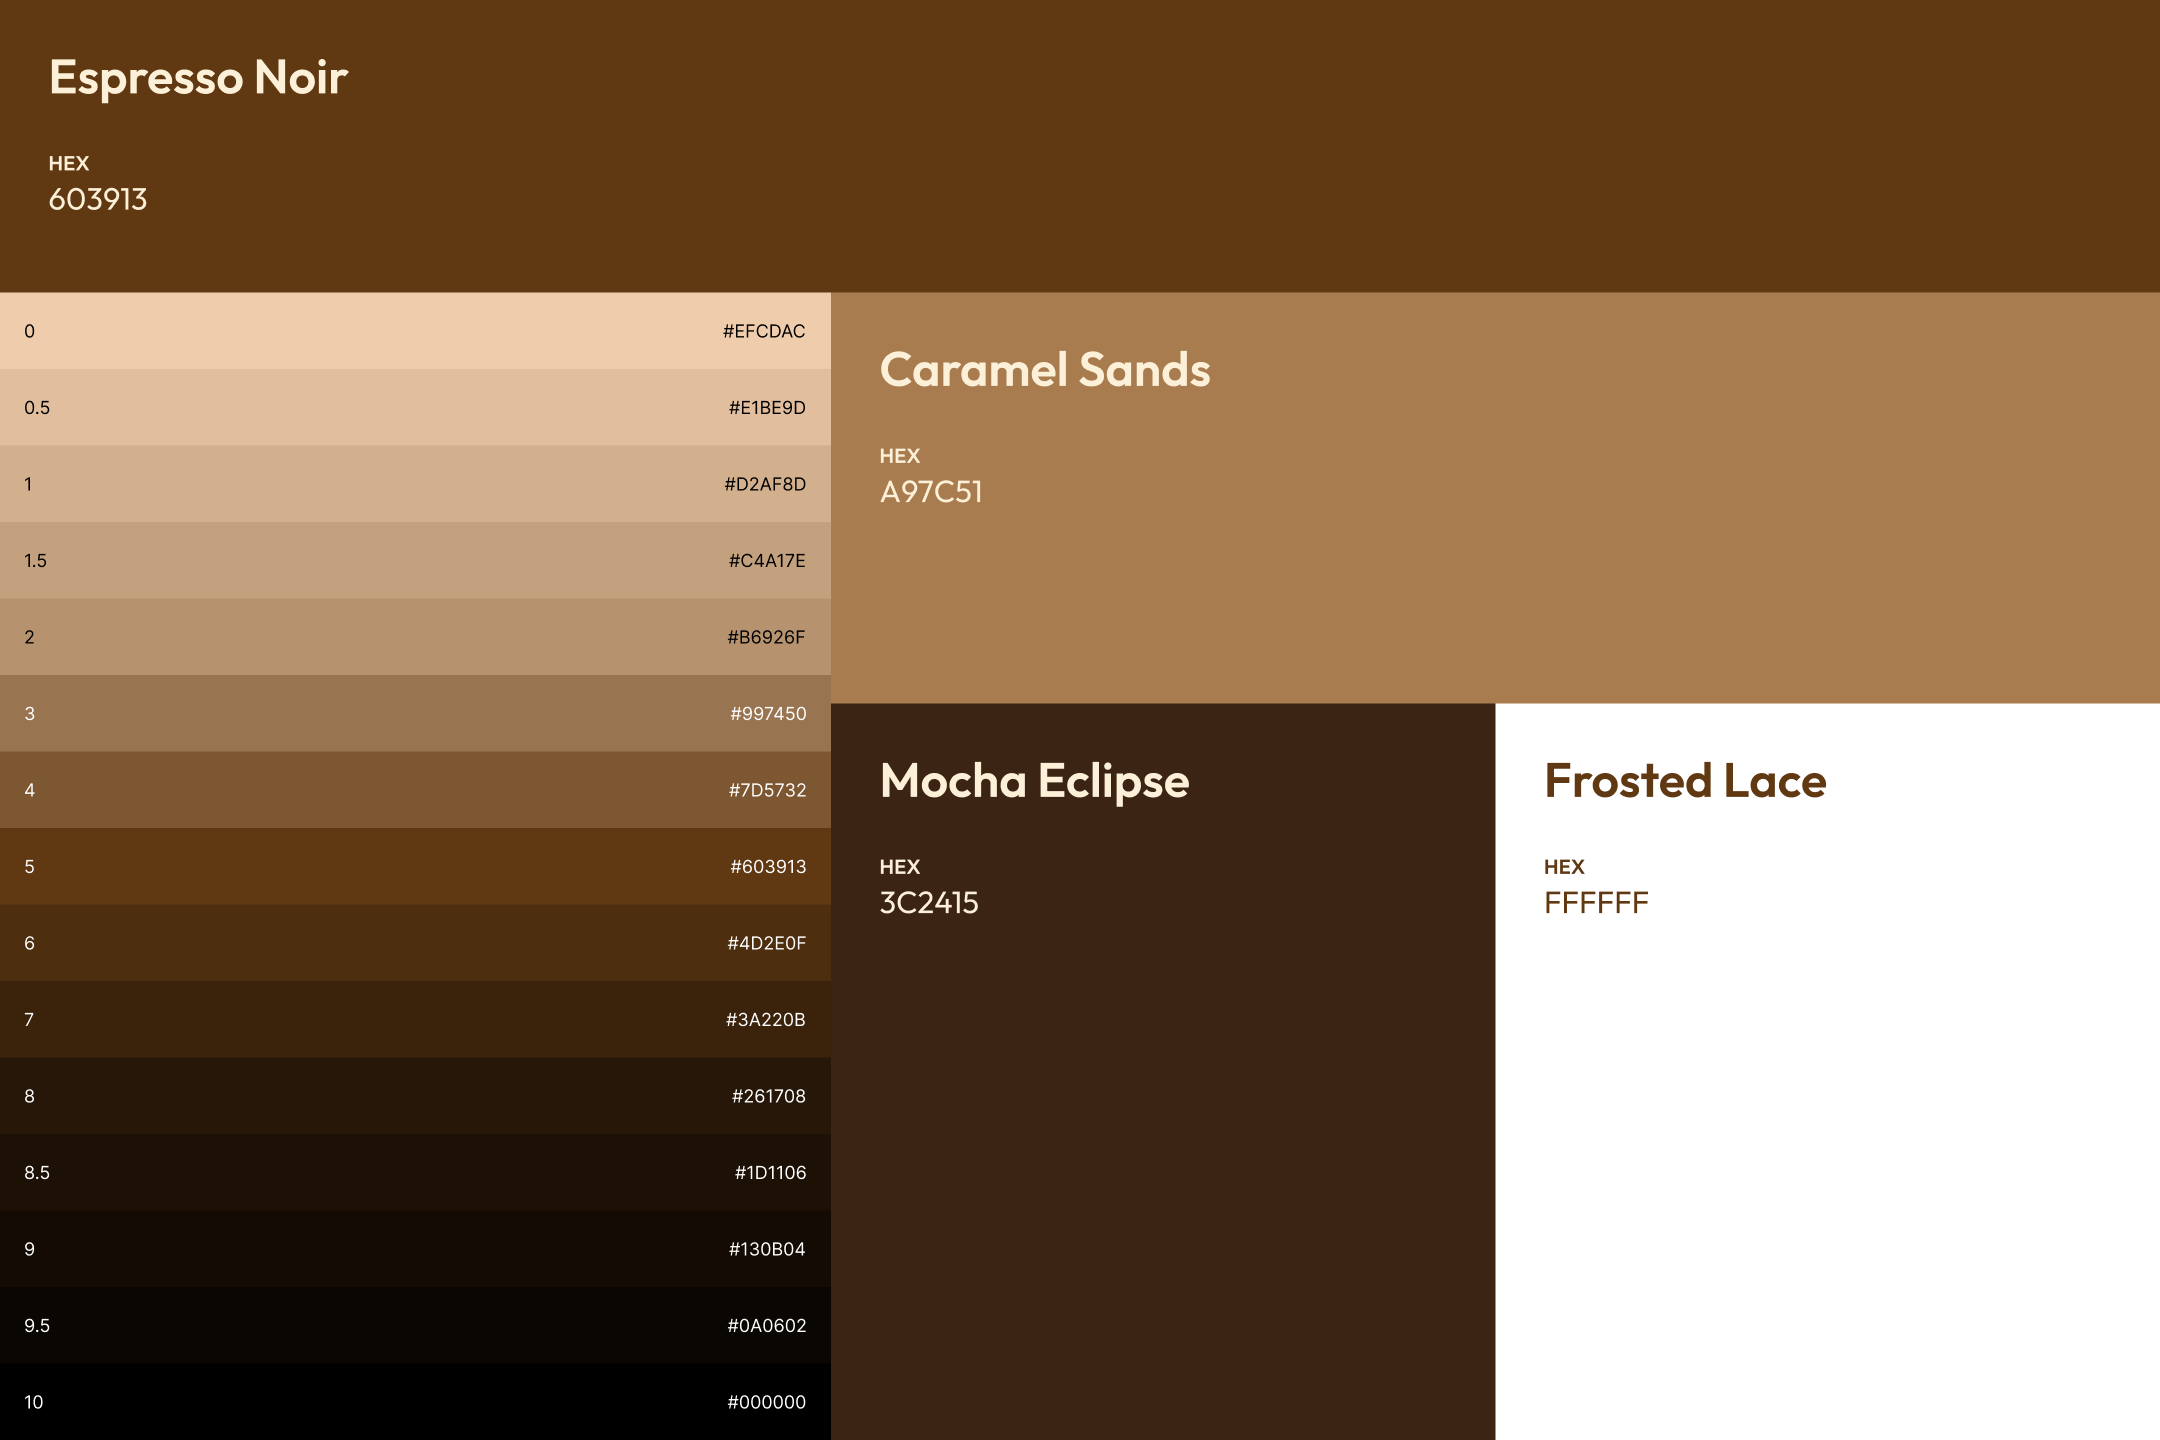This screenshot has height=1440, width=2160.
Task: Choose the #7D5732 shade row
Action: click(x=415, y=790)
